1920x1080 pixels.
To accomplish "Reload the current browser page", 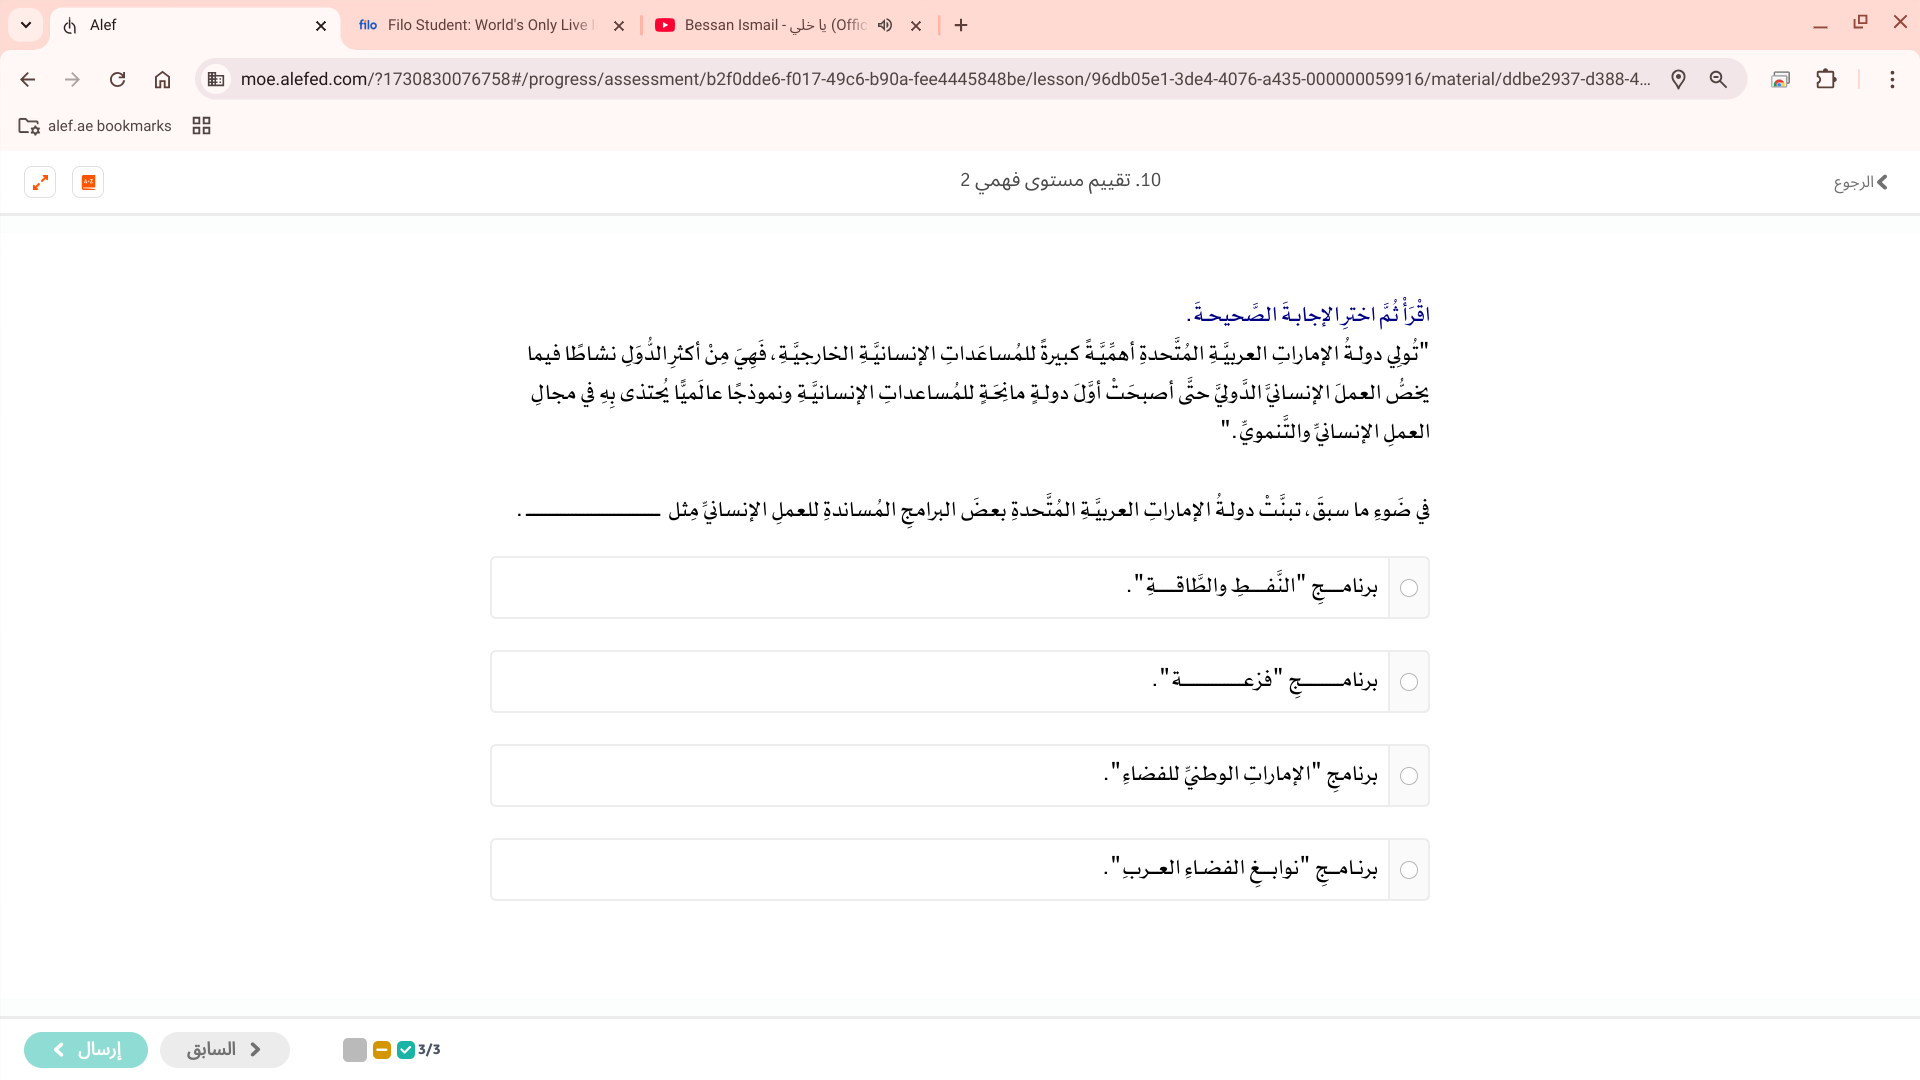I will coord(117,79).
